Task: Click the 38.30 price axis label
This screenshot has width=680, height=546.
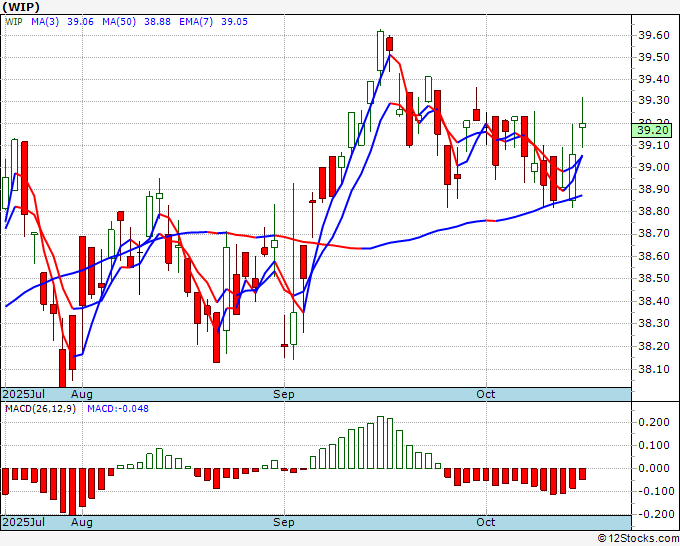Action: point(654,324)
